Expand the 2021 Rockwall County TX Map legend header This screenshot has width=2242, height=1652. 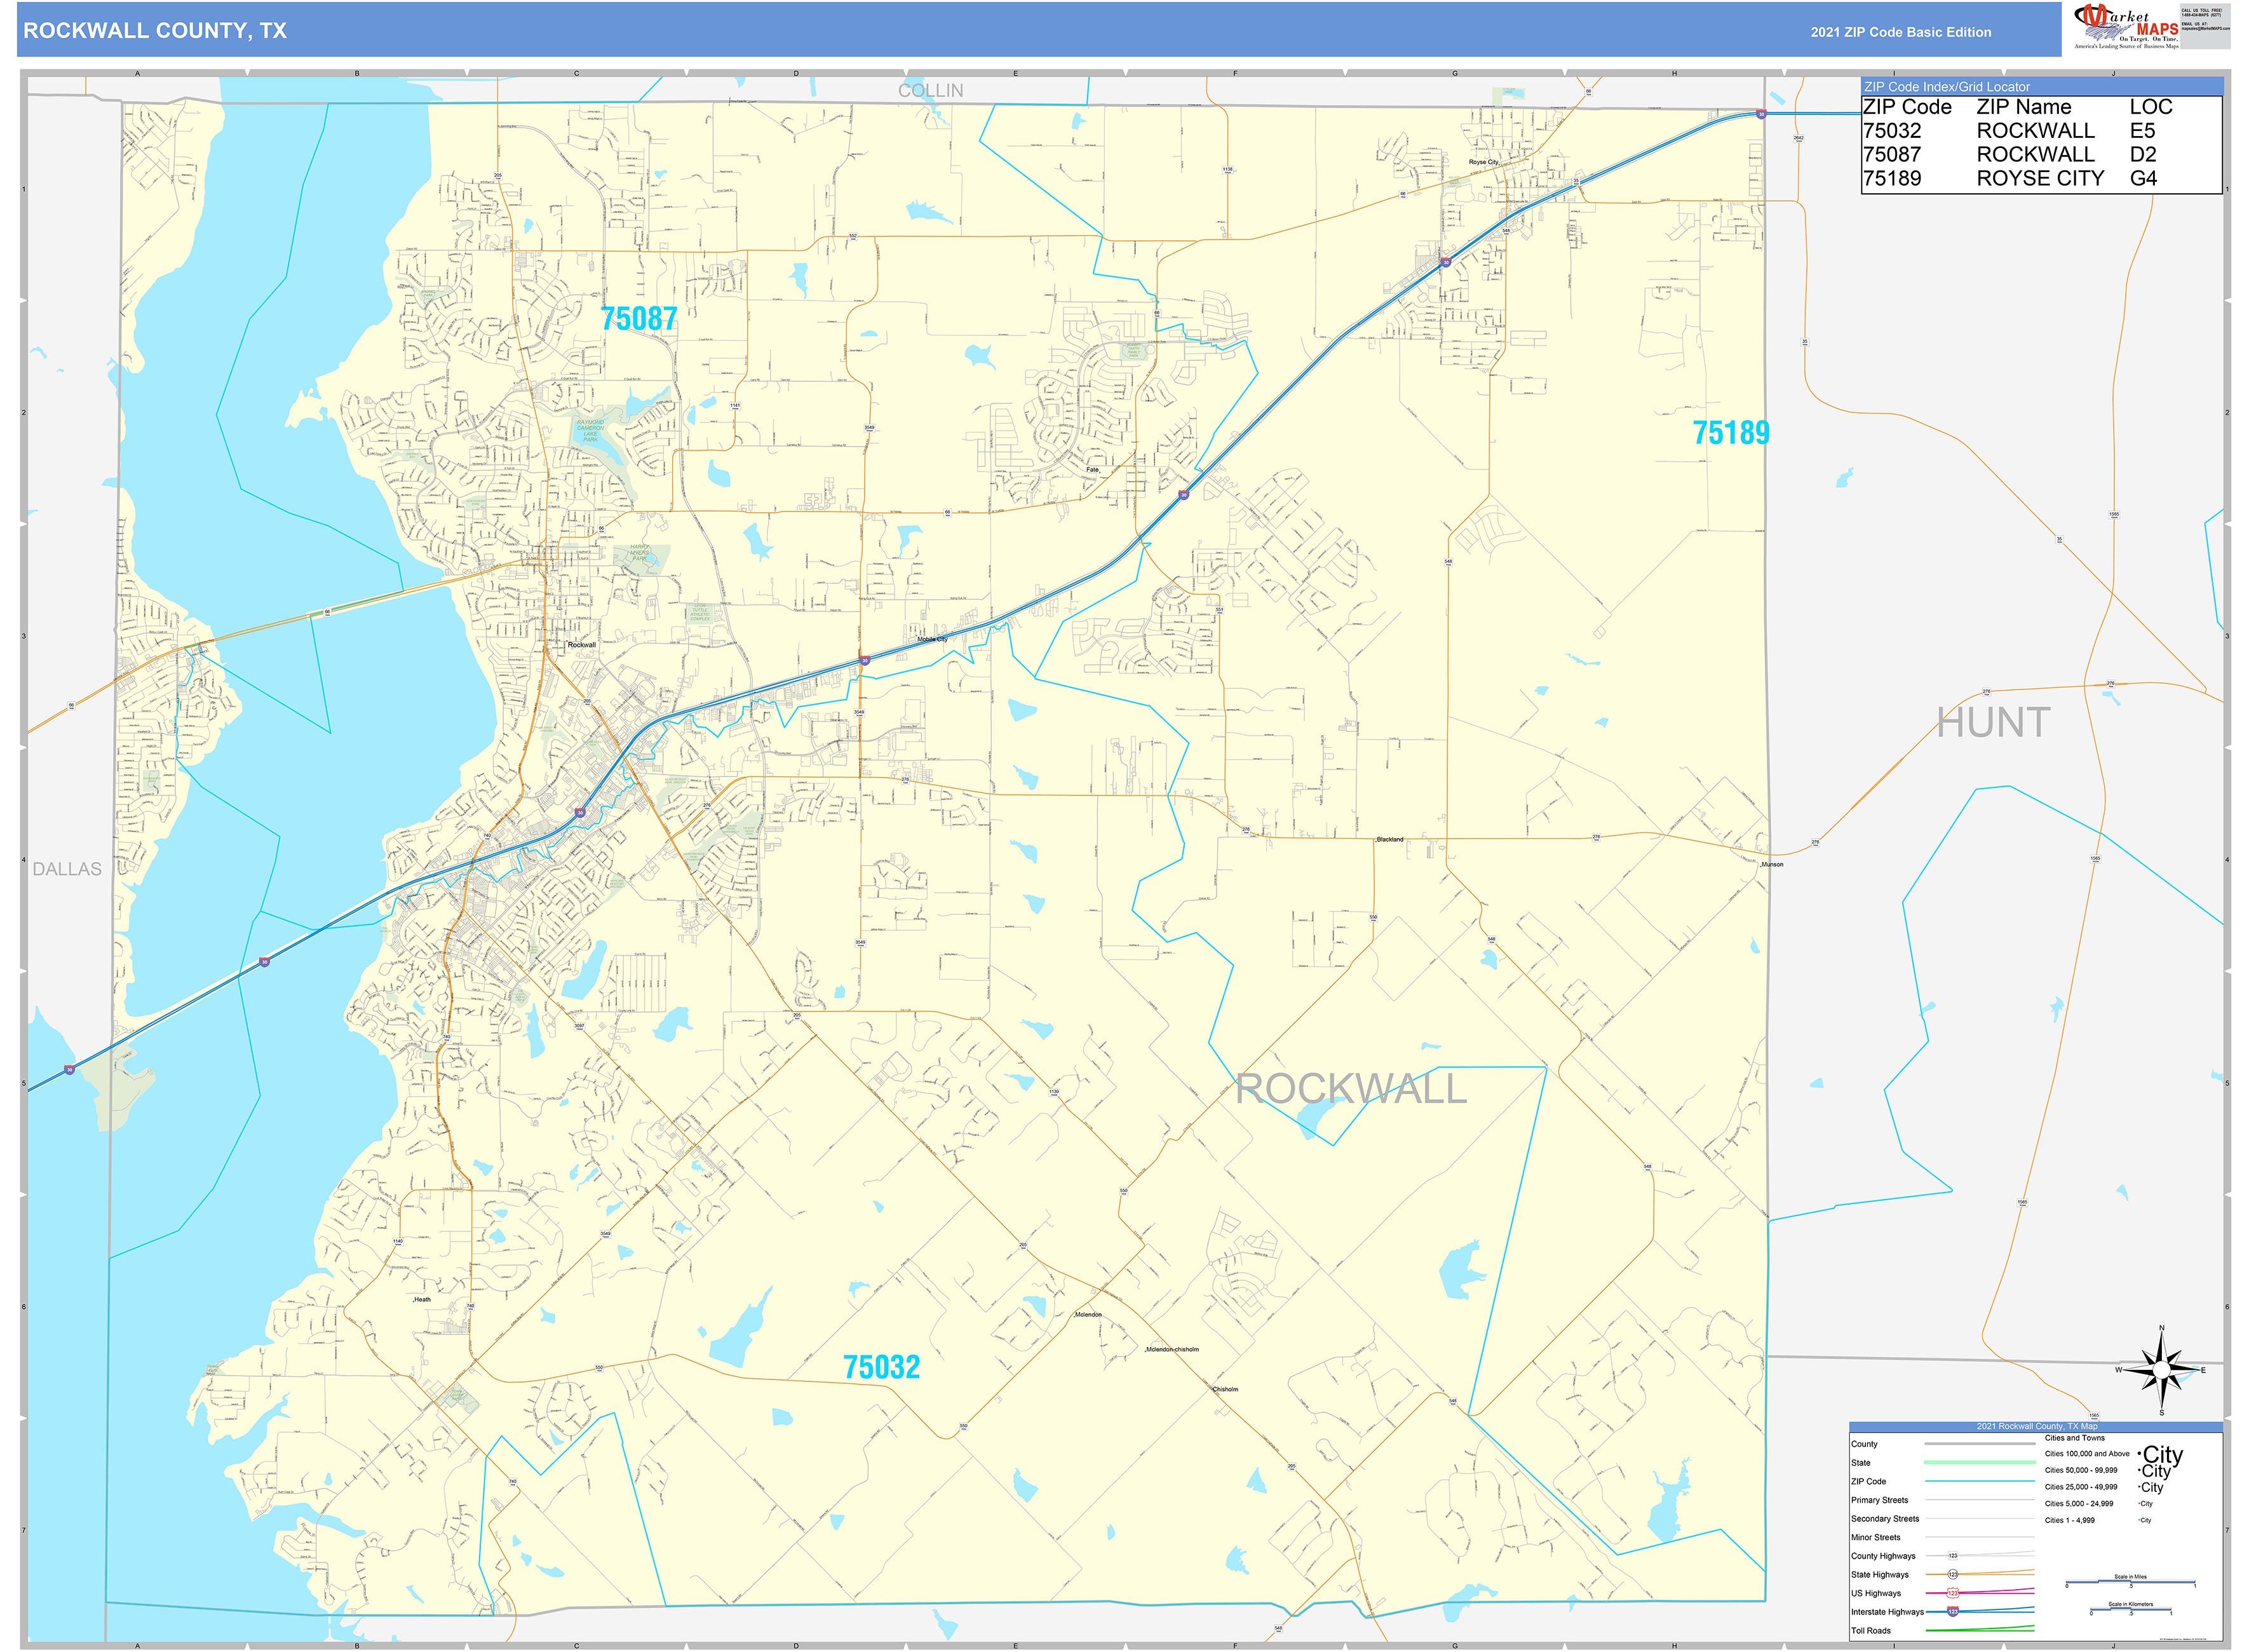click(x=2038, y=1426)
